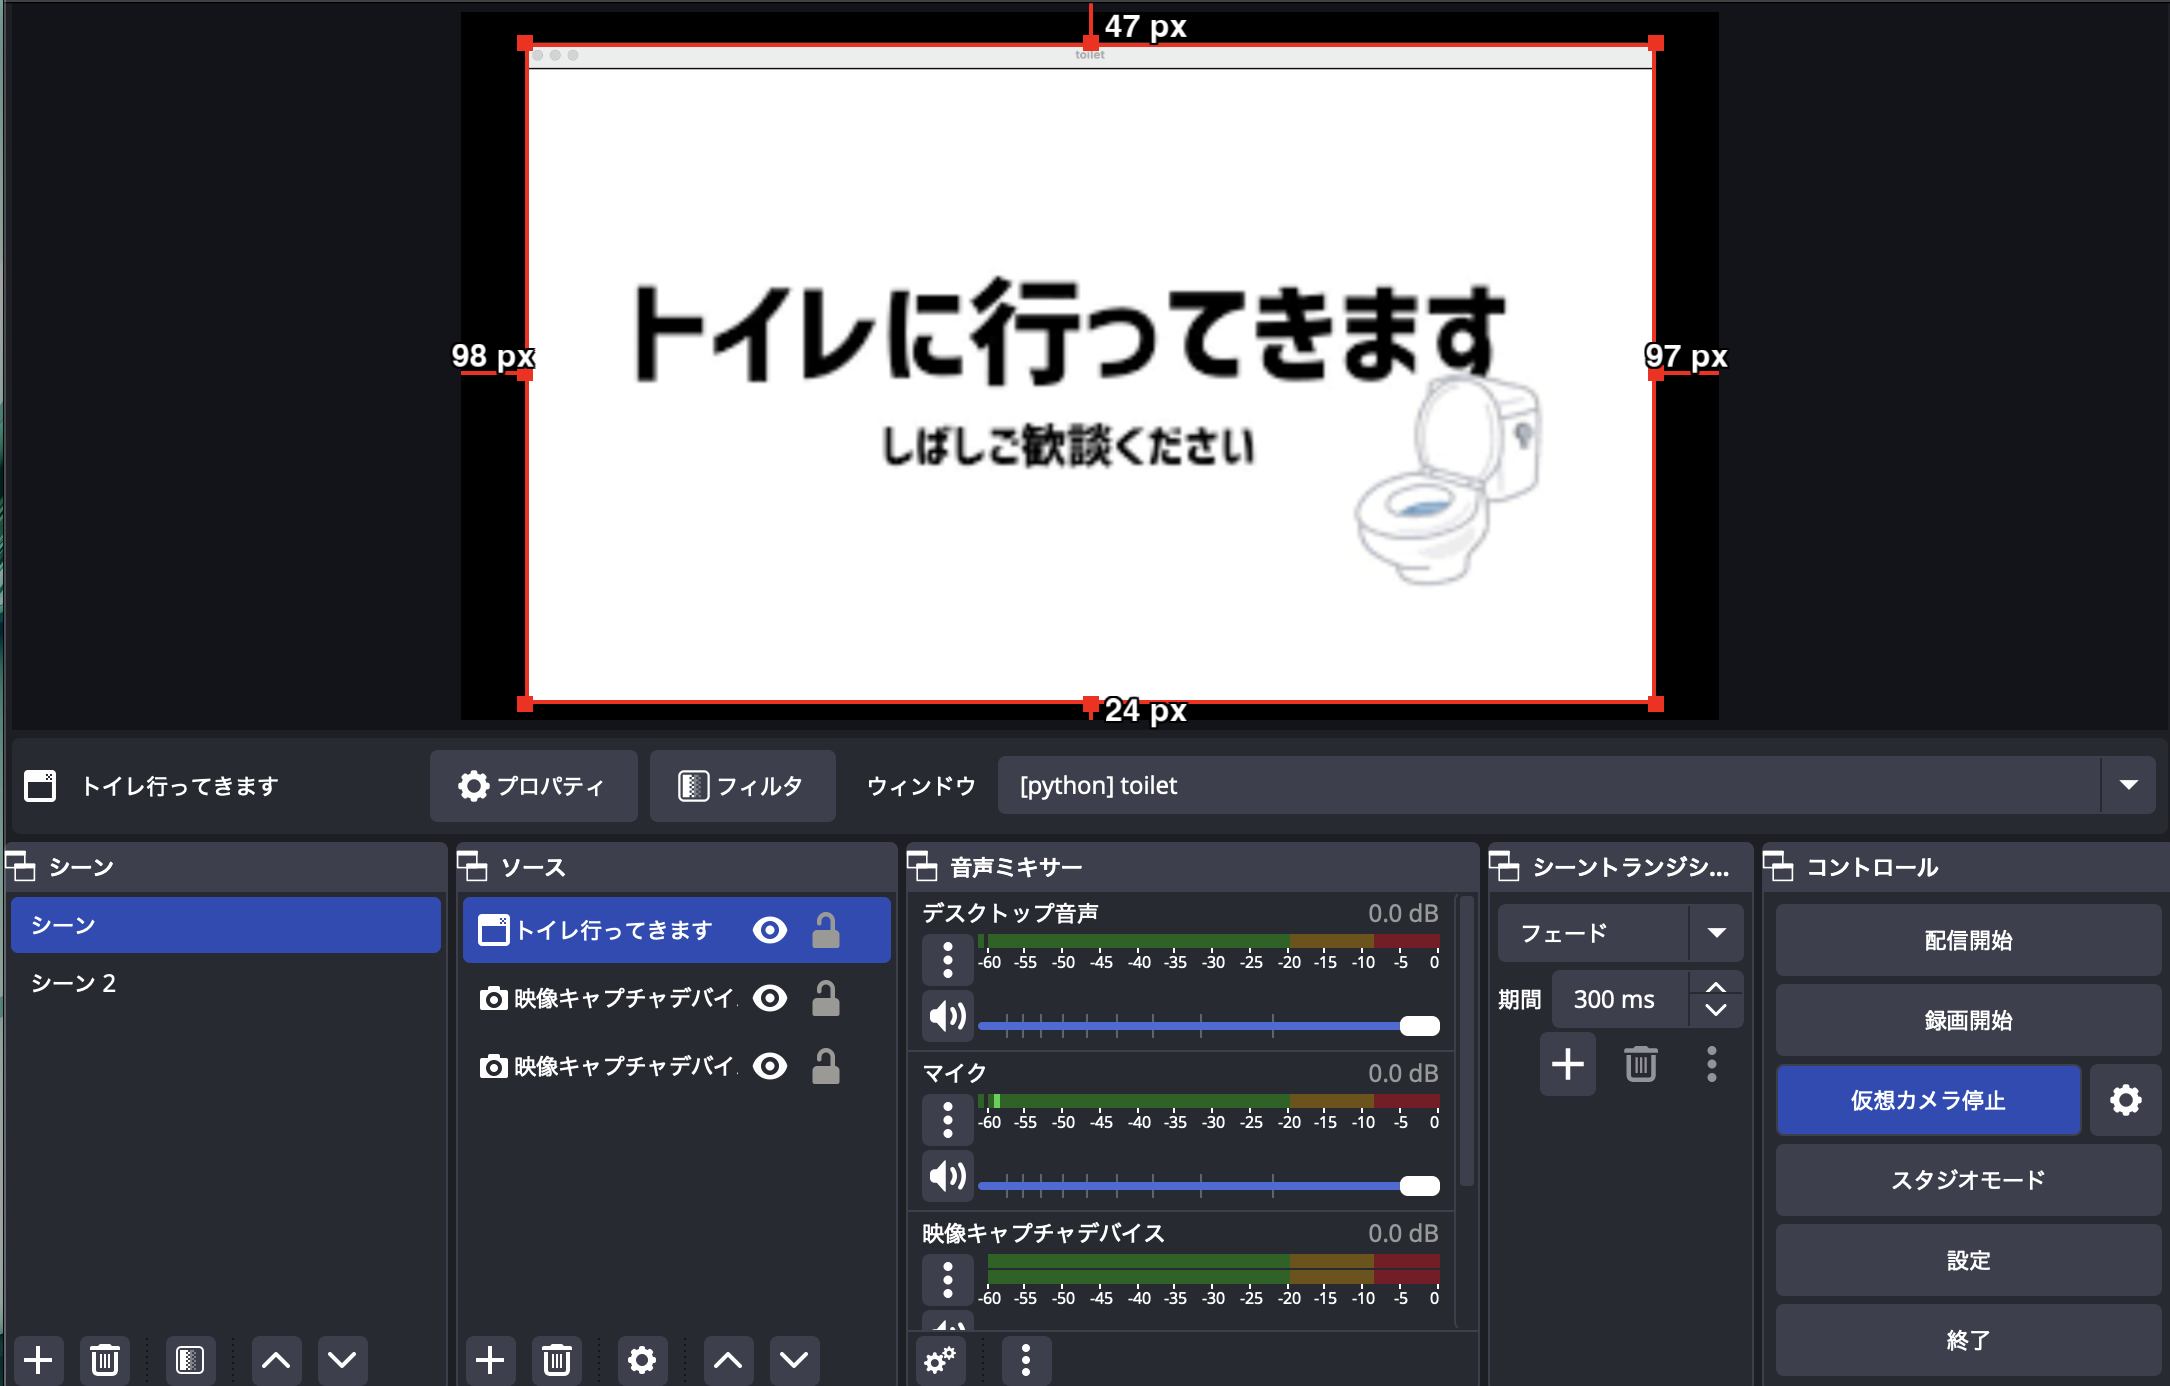Add a new scene transition with plus icon

[x=1567, y=1064]
